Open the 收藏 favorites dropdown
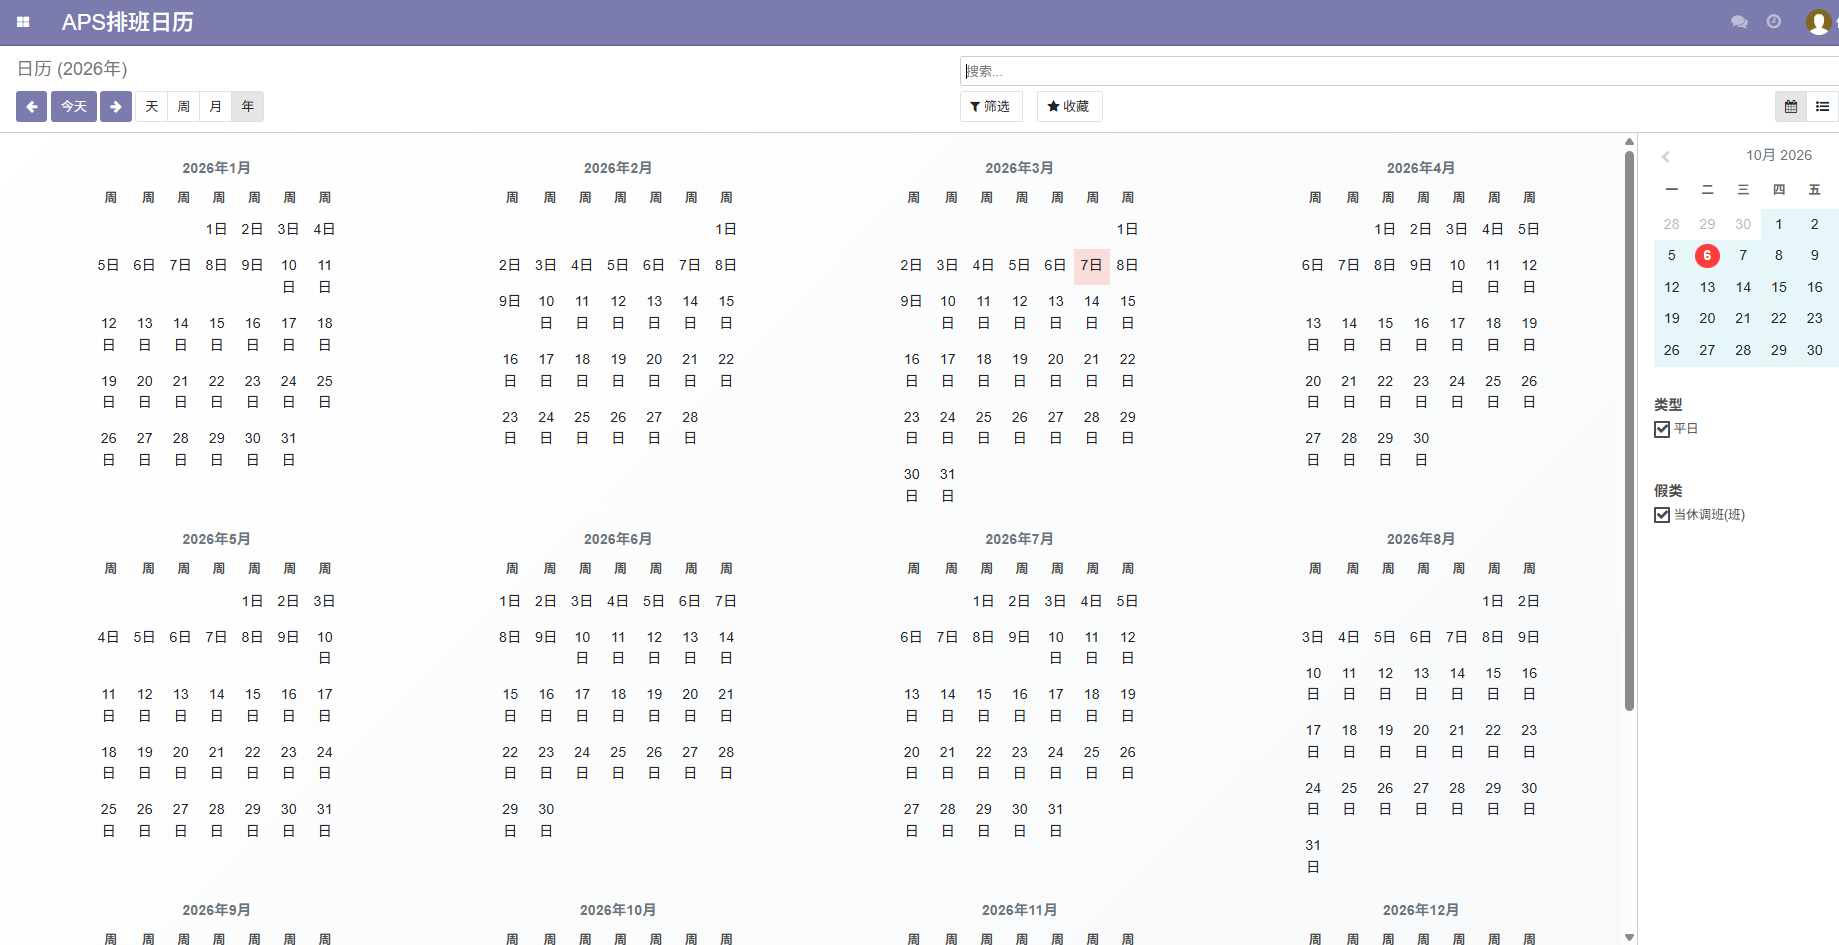1839x945 pixels. pyautogui.click(x=1069, y=106)
